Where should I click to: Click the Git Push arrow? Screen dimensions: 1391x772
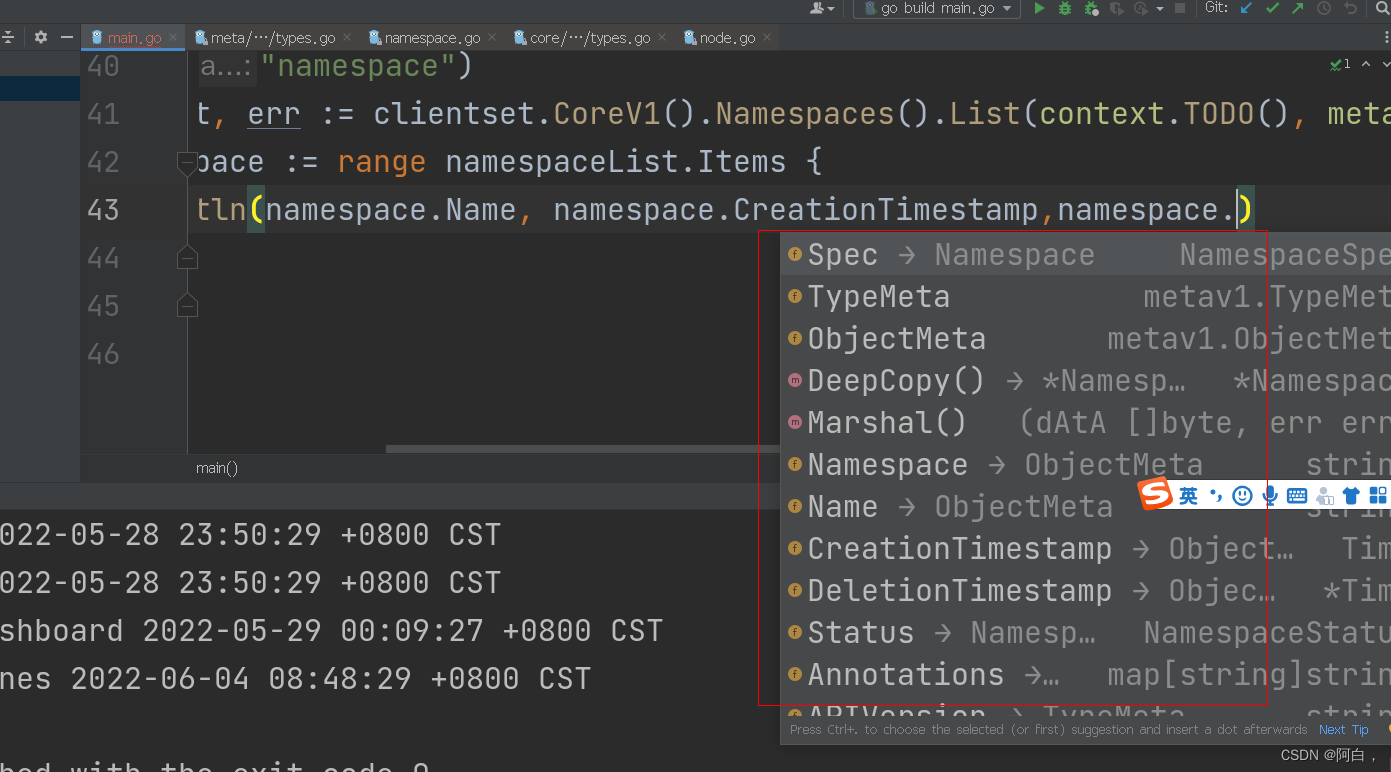point(1297,8)
